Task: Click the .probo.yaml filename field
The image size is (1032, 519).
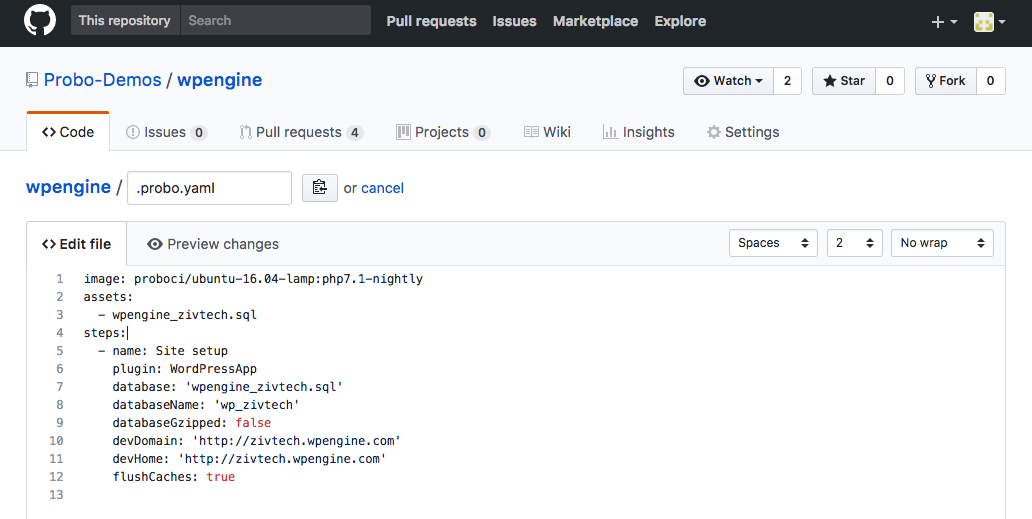Action: pos(209,188)
